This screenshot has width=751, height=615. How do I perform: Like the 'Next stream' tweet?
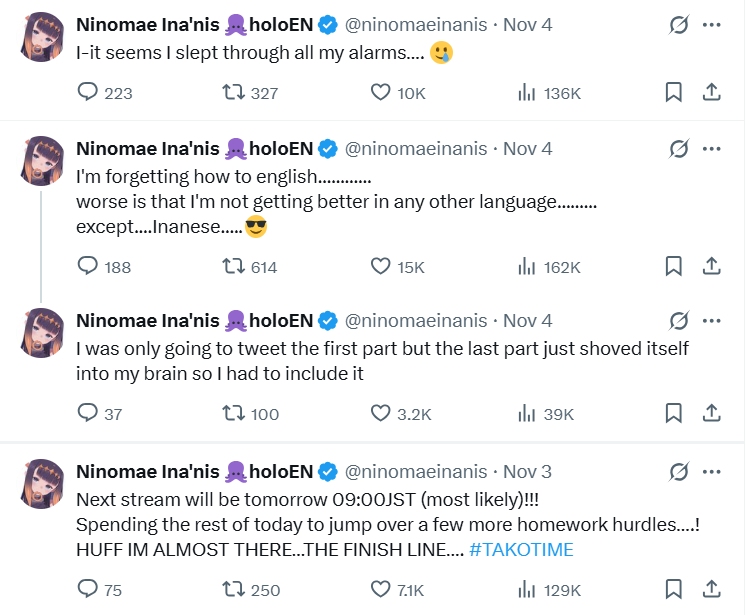381,589
